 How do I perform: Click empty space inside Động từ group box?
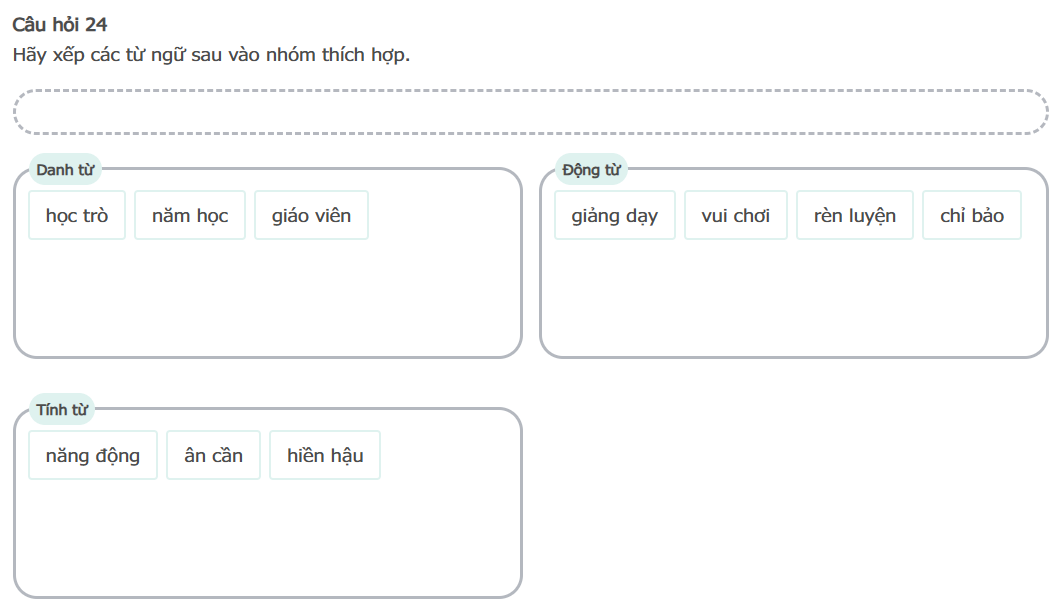click(x=793, y=300)
